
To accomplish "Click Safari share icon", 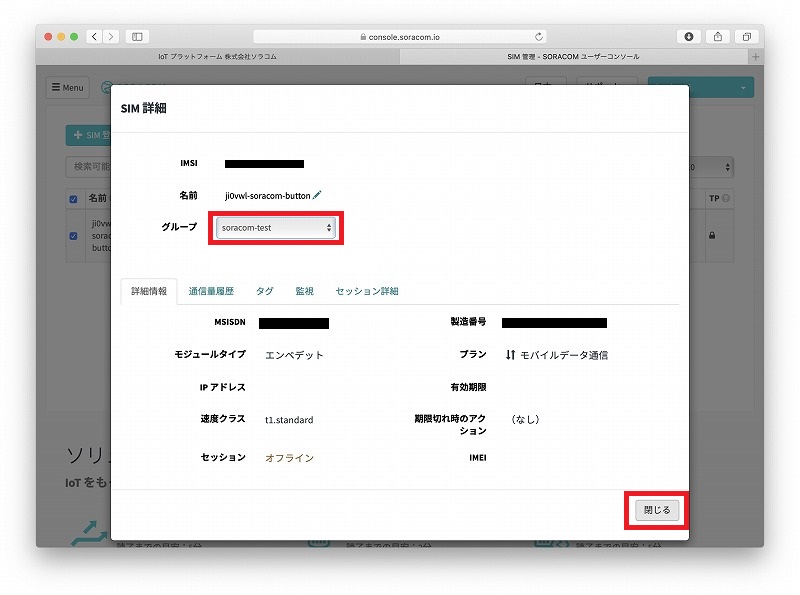I will pos(717,36).
